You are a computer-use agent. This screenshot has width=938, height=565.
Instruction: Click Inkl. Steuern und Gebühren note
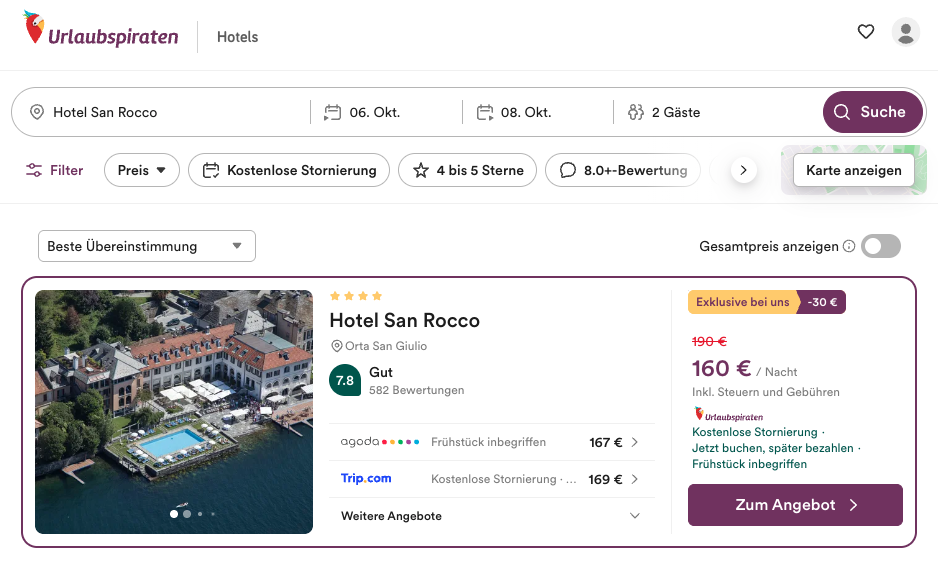pos(766,392)
